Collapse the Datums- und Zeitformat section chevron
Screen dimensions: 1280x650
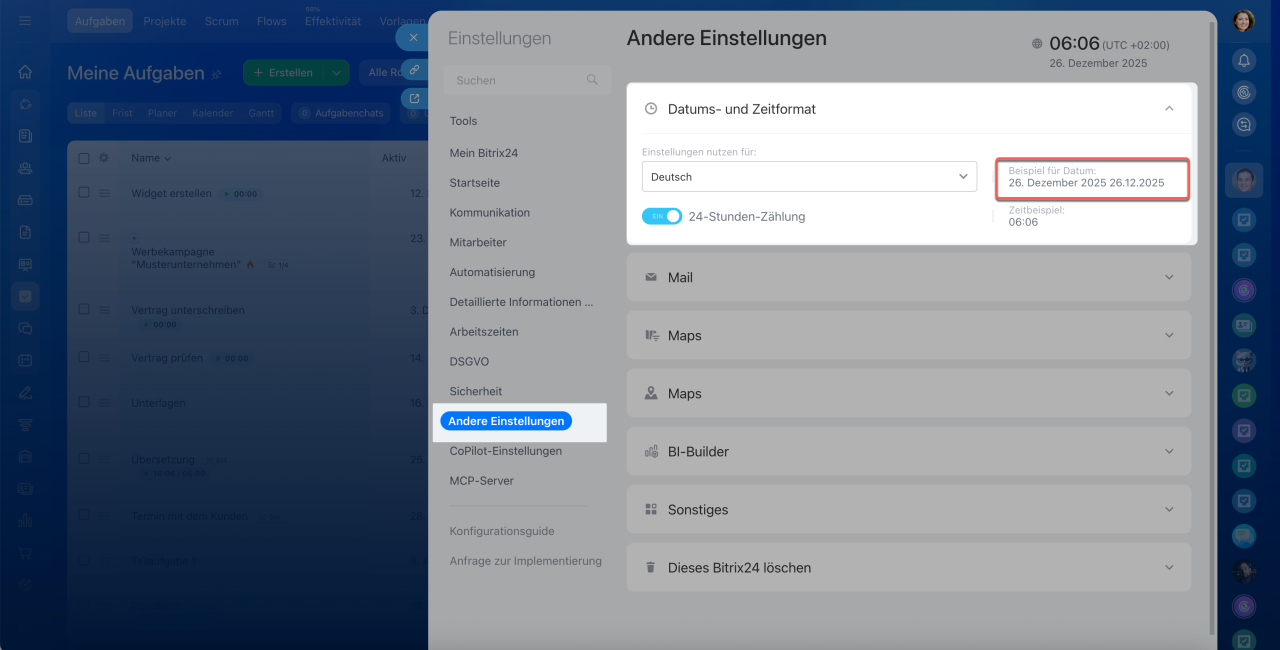click(x=1169, y=109)
